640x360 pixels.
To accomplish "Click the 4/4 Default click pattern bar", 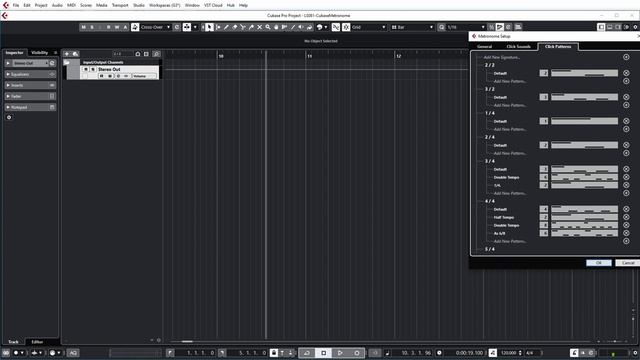I will pyautogui.click(x=584, y=209).
